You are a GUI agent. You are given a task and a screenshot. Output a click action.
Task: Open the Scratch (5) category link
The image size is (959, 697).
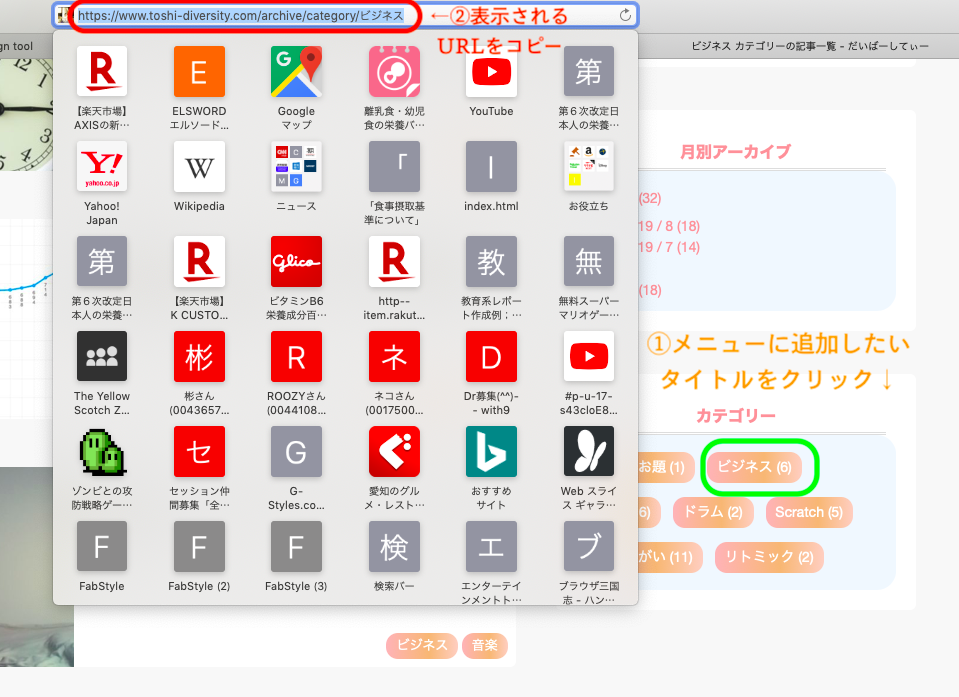tap(808, 512)
